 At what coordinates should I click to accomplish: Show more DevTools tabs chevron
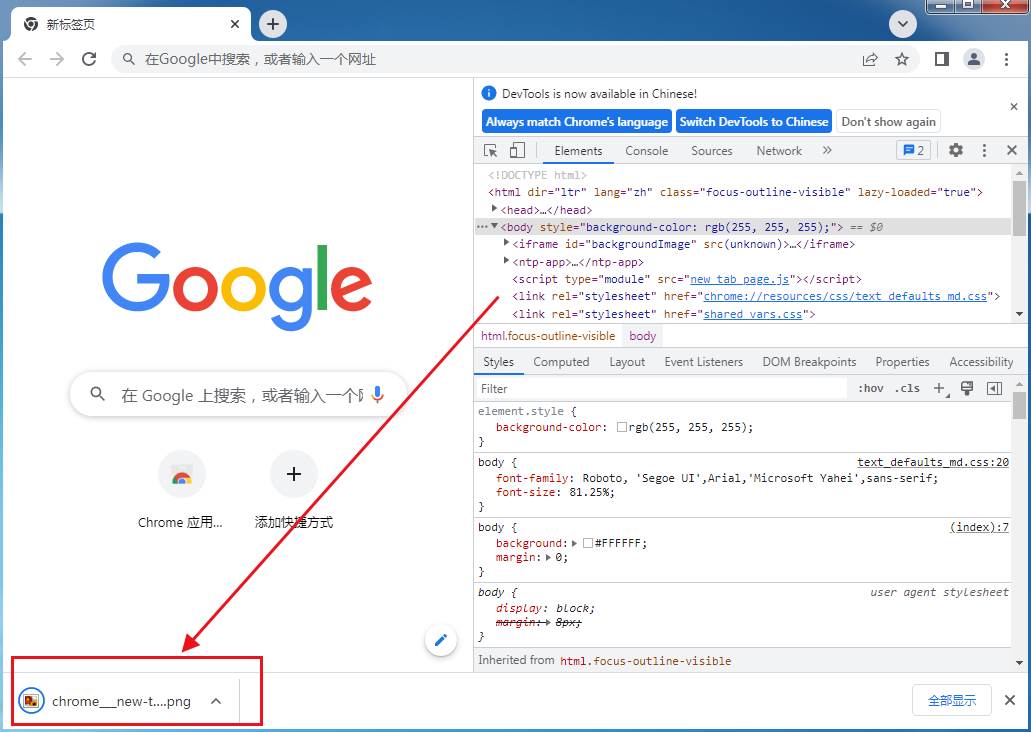[827, 151]
